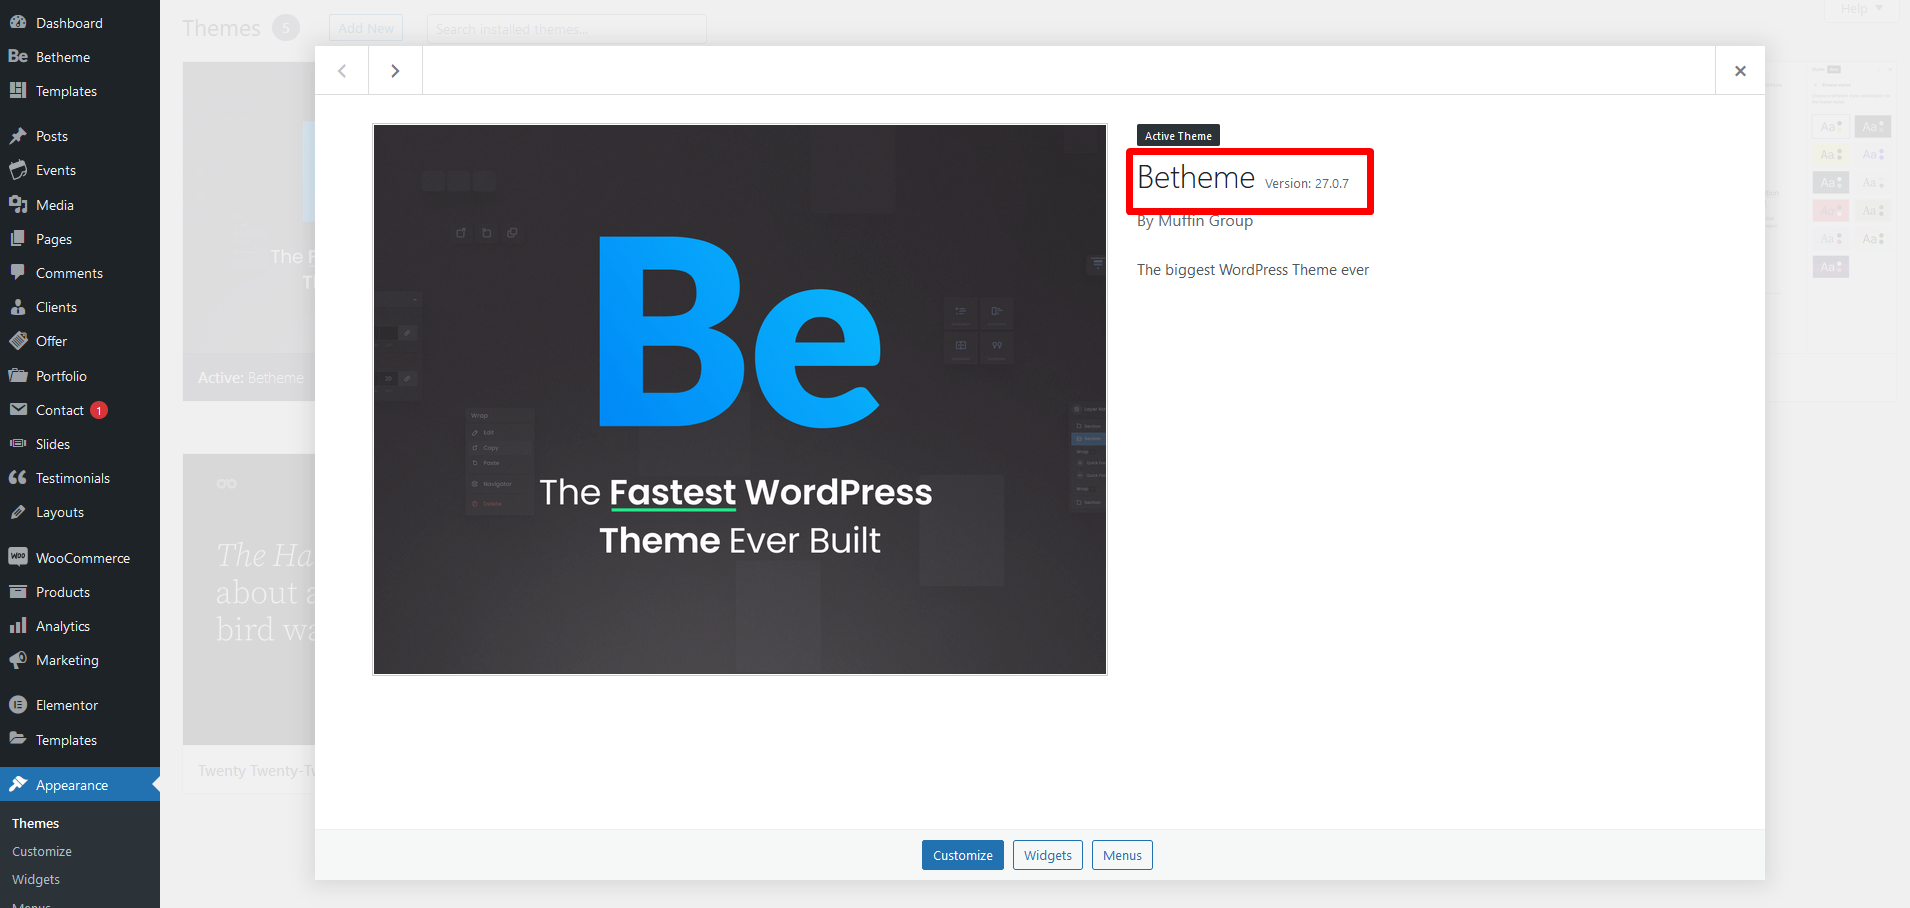The width and height of the screenshot is (1910, 908).
Task: Click the Betheme theme title heading
Action: click(1196, 177)
